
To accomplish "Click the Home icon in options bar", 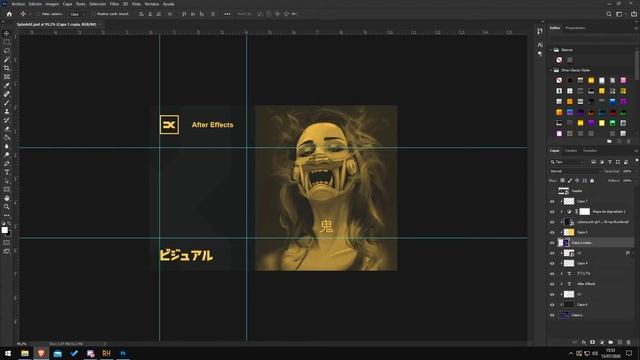I will 9,14.
